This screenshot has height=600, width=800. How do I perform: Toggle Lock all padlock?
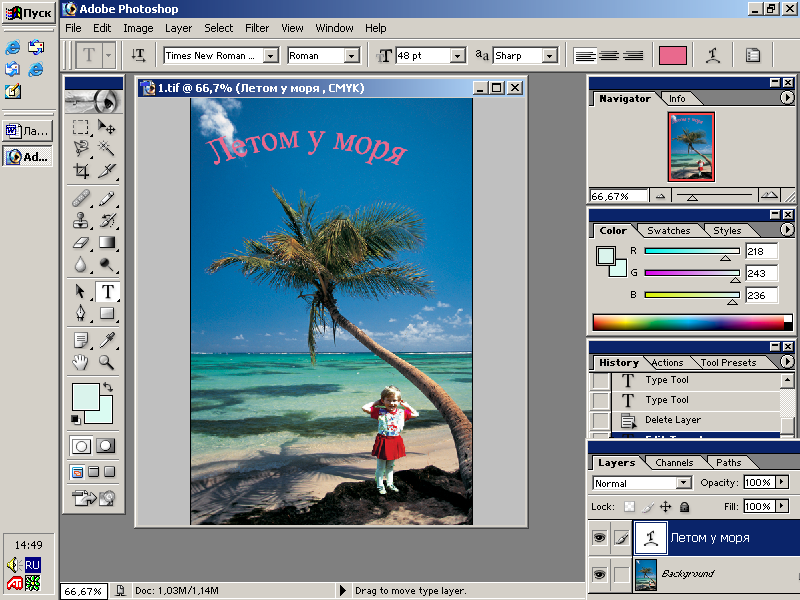685,507
